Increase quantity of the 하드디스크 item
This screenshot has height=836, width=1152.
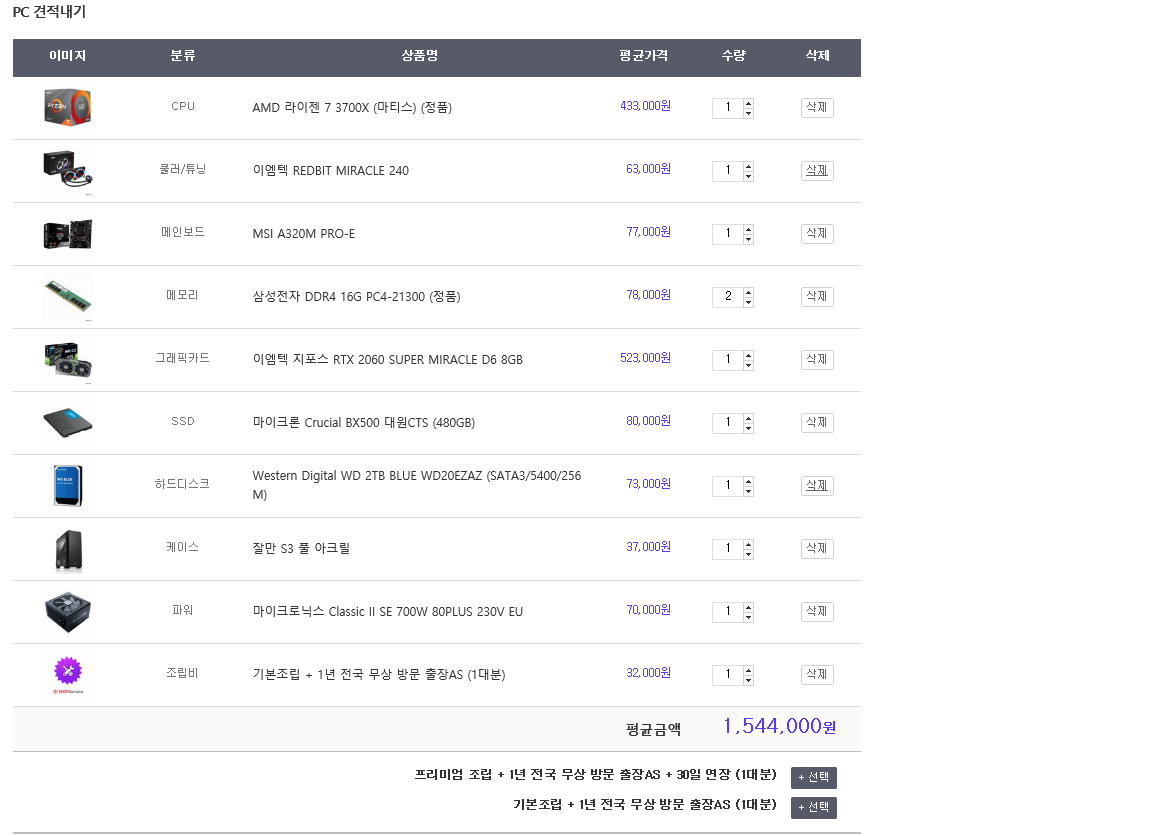[748, 481]
